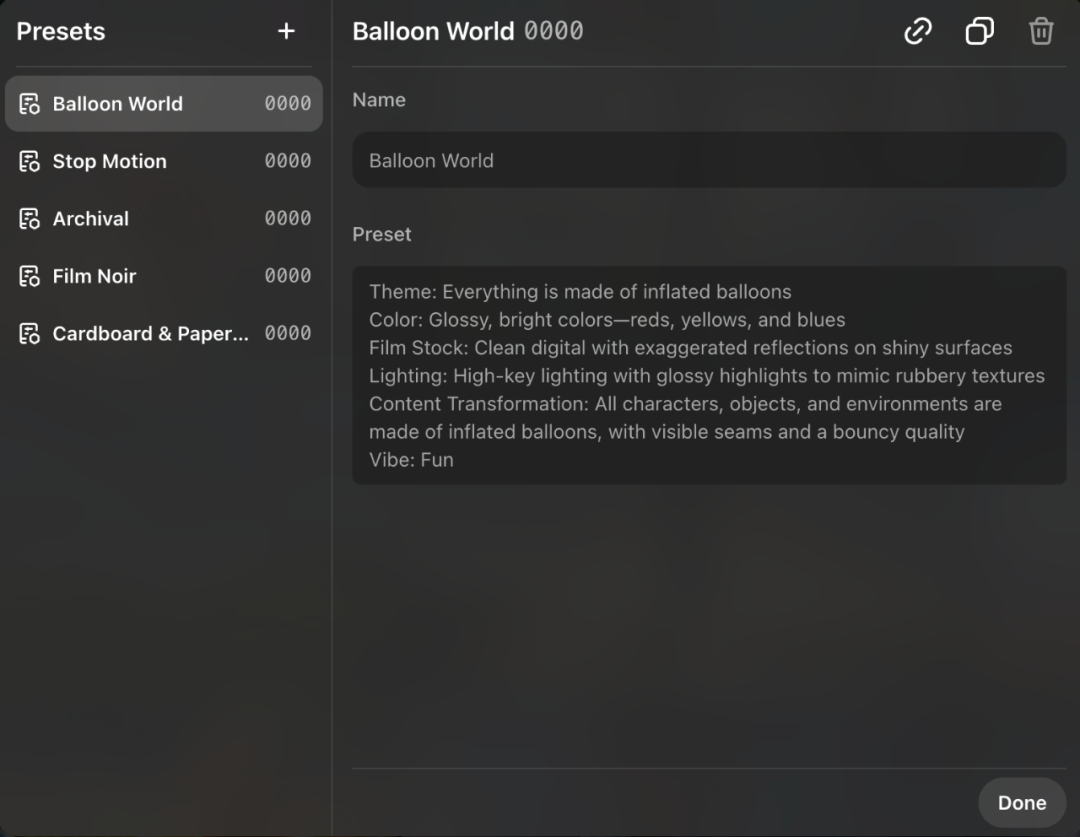1080x837 pixels.
Task: Open the Archival preset
Action: pyautogui.click(x=164, y=219)
